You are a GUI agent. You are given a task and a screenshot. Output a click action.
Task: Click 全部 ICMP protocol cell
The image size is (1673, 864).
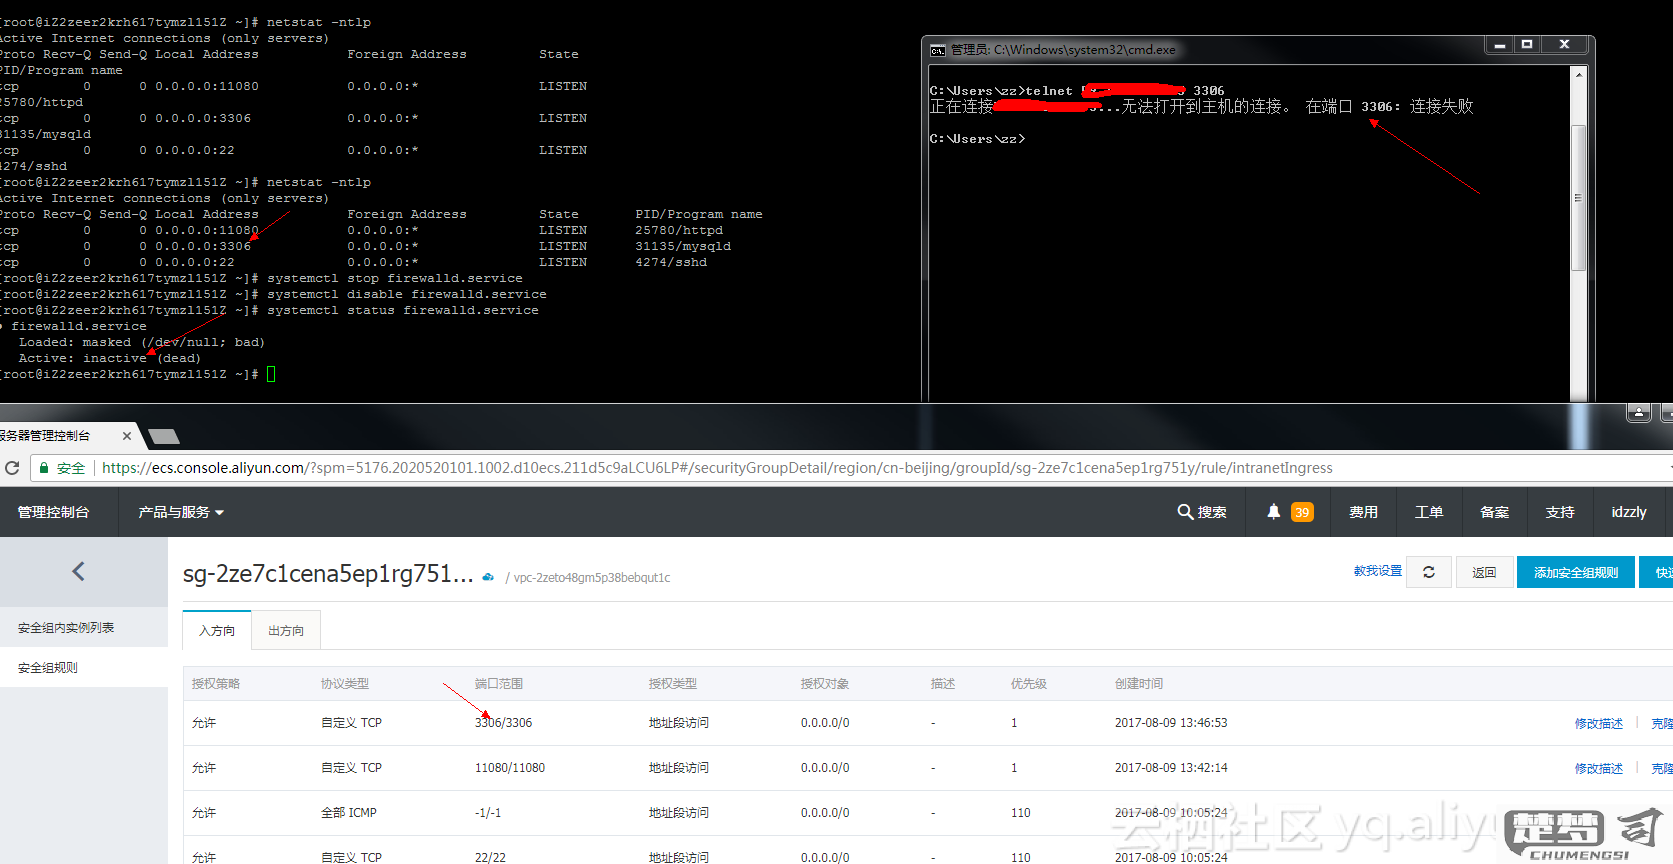tap(349, 813)
